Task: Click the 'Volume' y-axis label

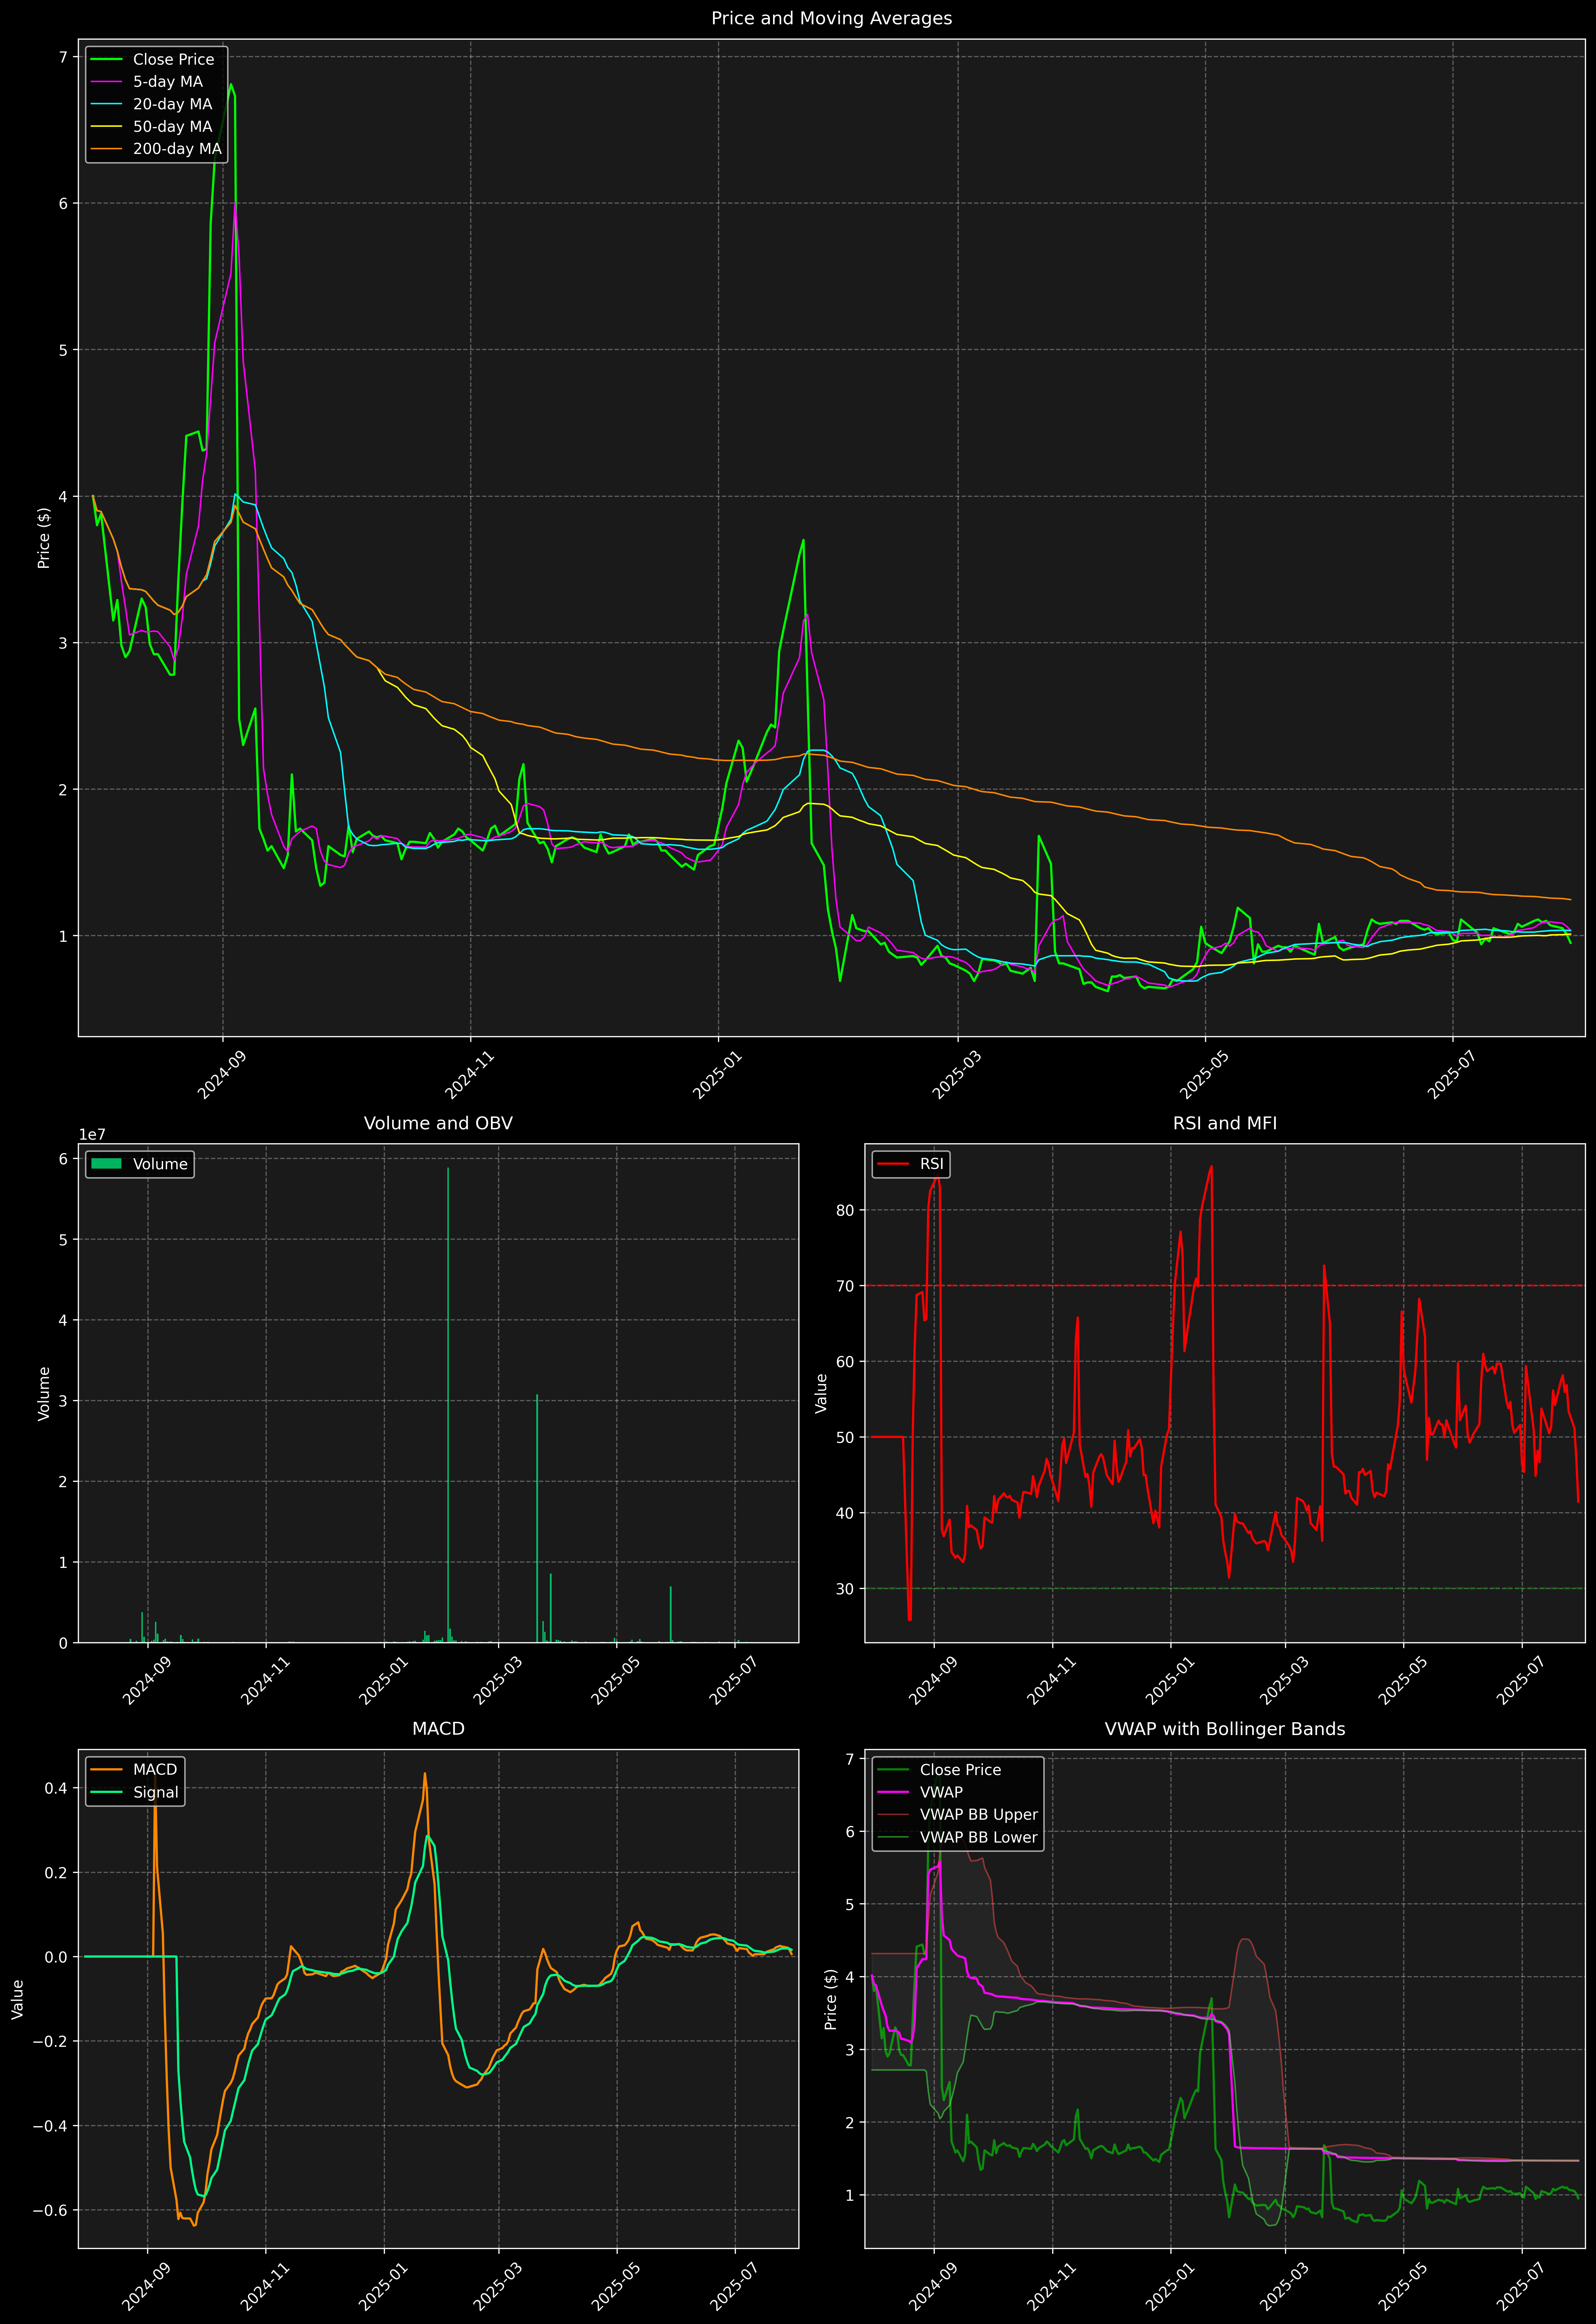Action: pos(44,1393)
